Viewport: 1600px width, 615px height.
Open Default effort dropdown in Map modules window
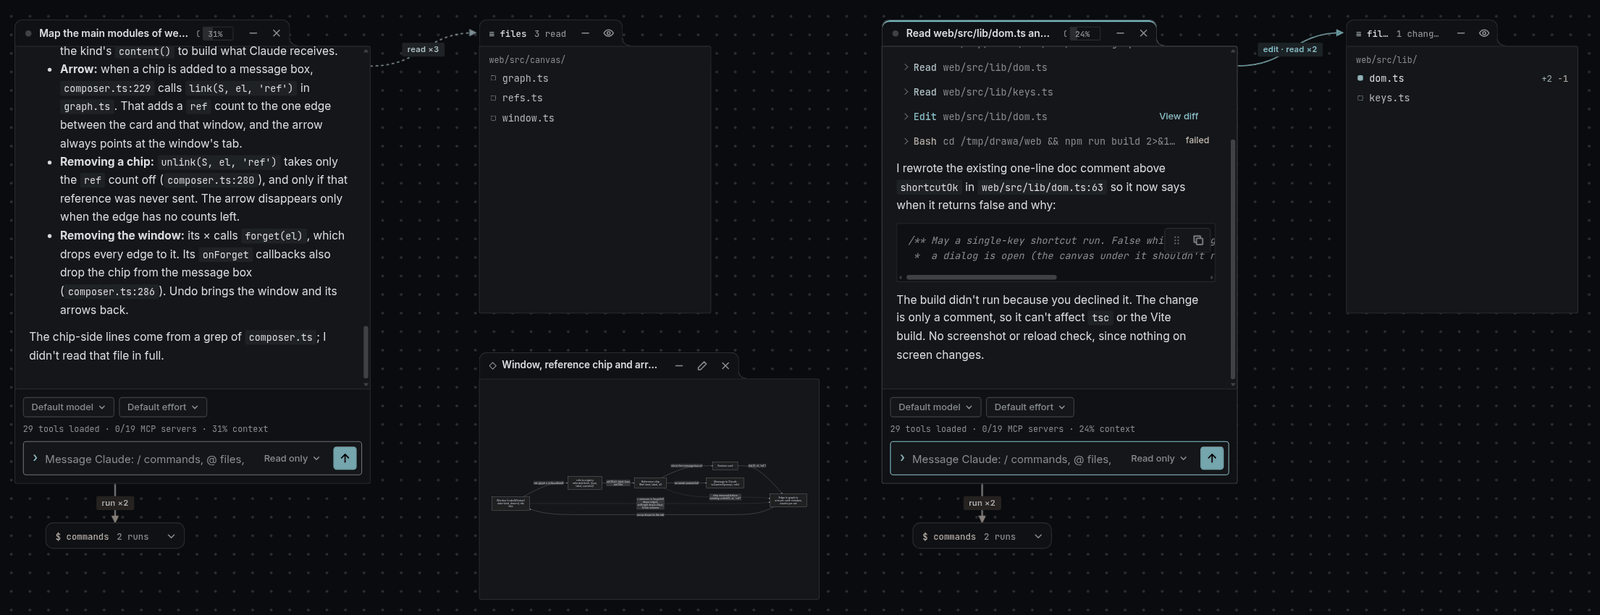(163, 407)
